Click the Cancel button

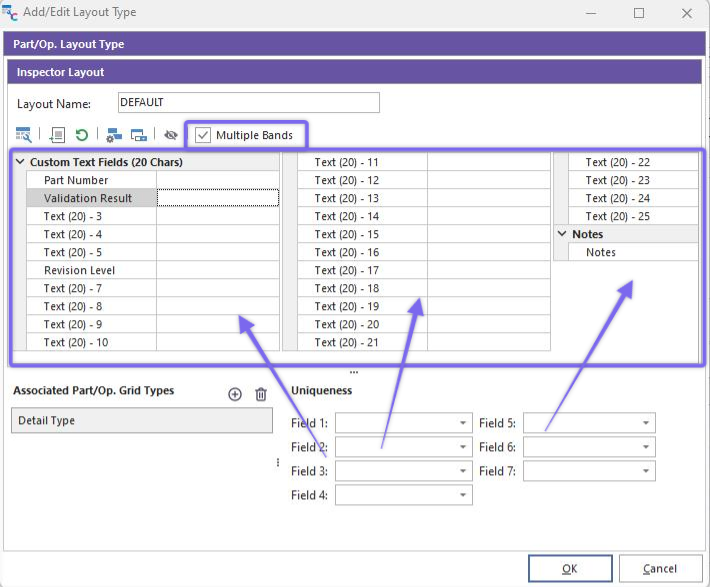coord(659,569)
